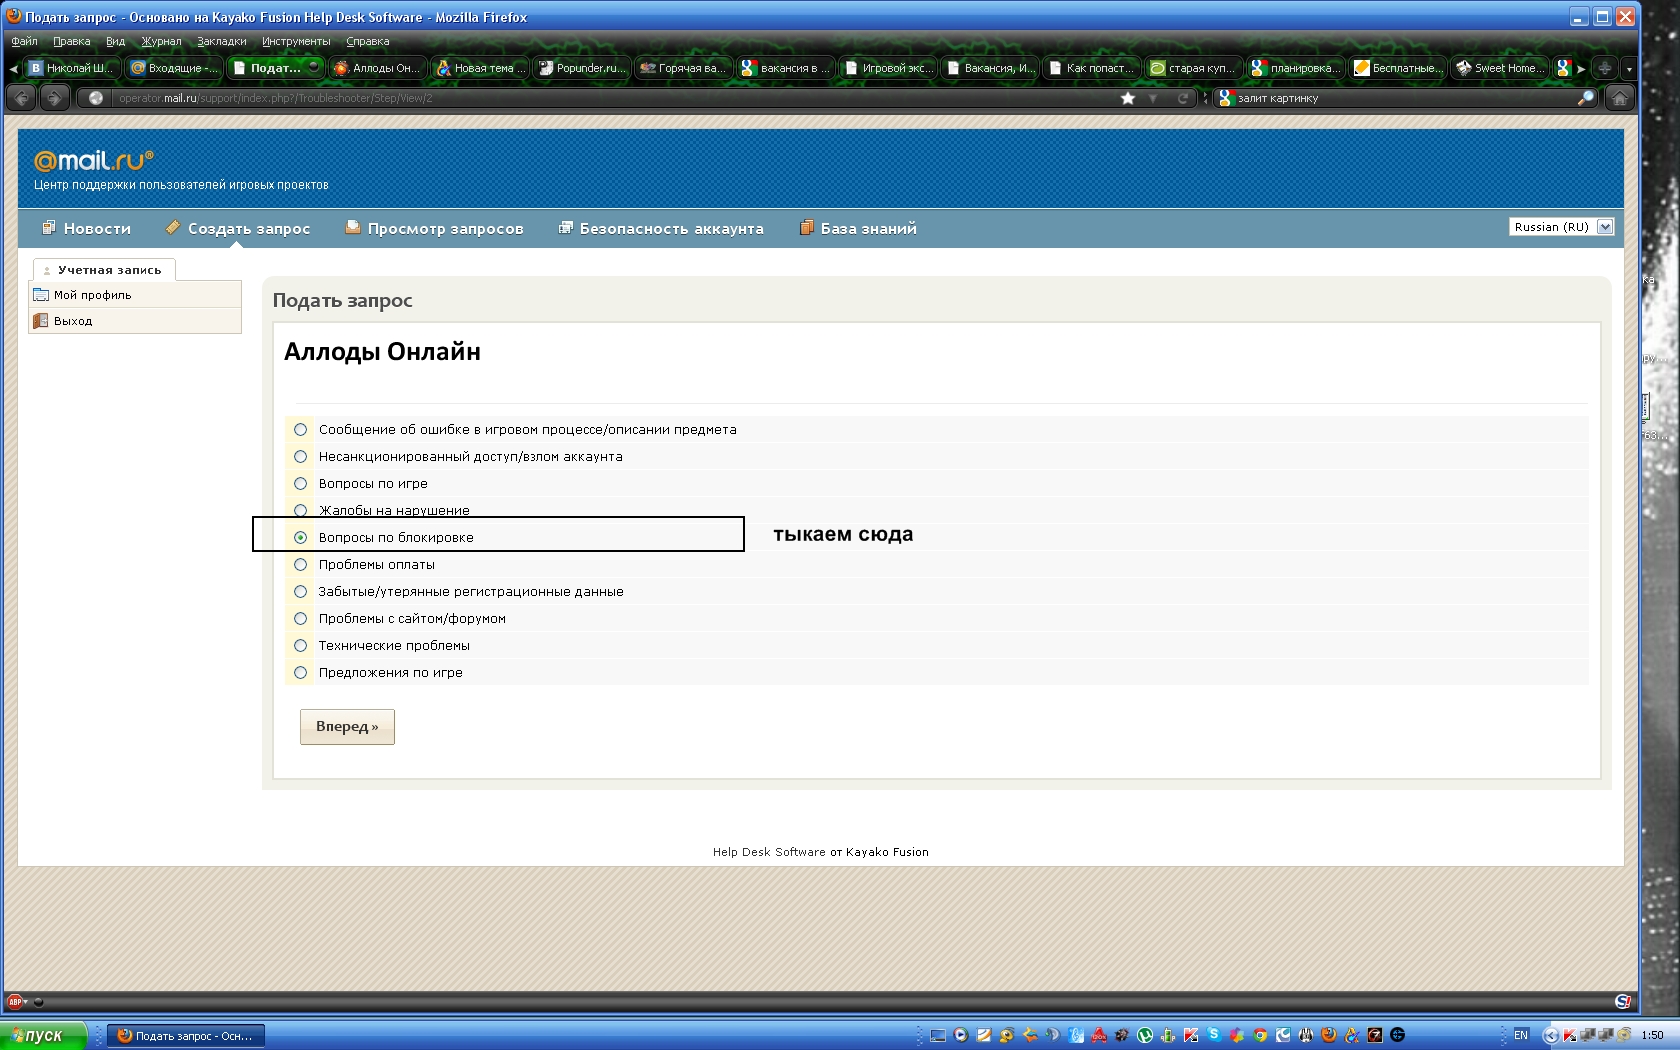1680x1050 pixels.
Task: Open the list all tabs dropdown
Action: click(x=1629, y=68)
